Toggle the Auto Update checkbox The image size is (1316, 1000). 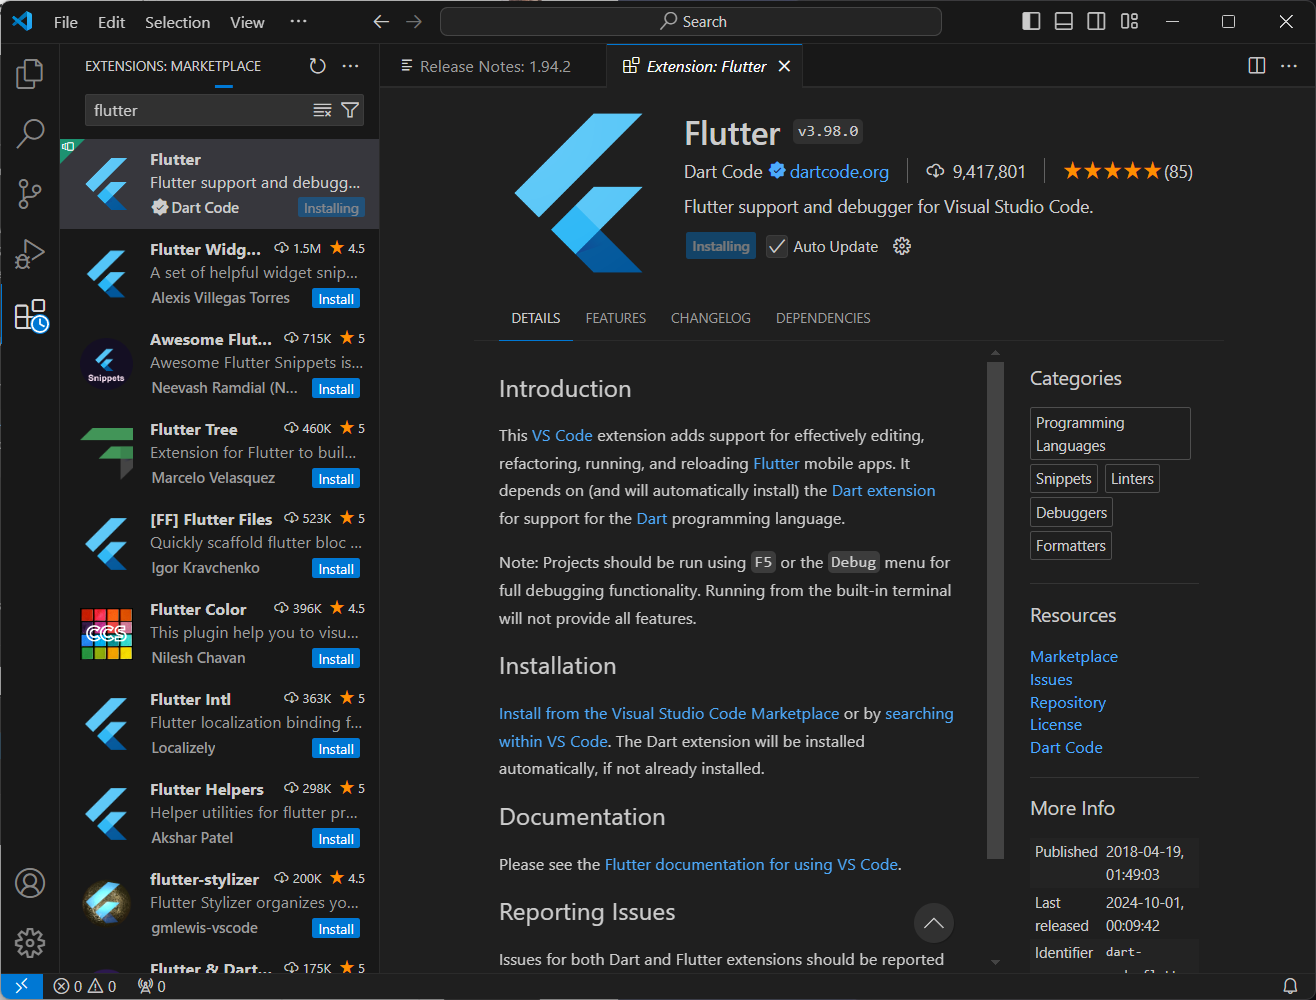click(x=777, y=246)
